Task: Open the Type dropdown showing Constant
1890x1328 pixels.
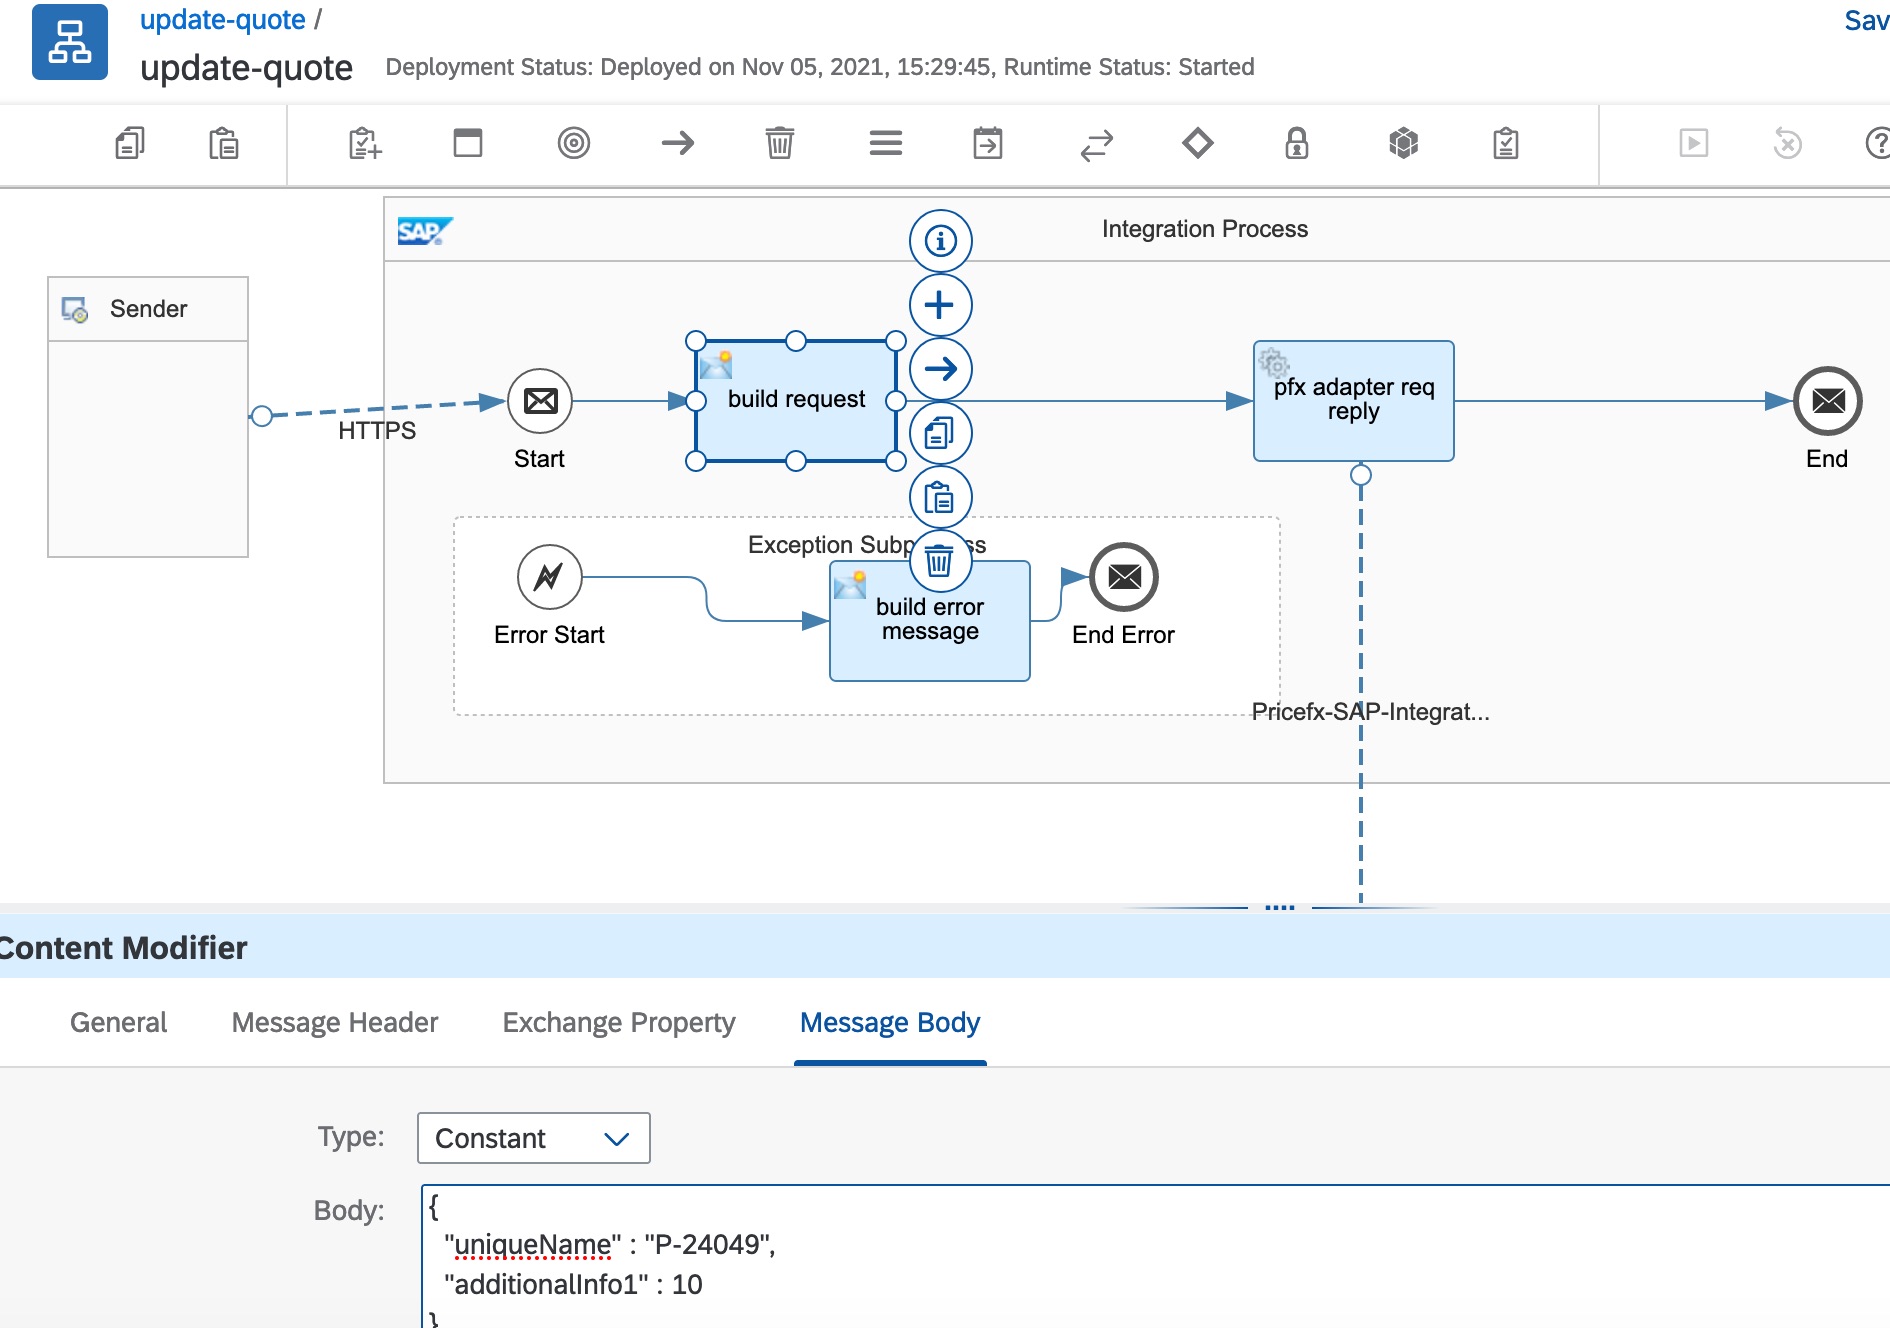Action: pyautogui.click(x=533, y=1138)
